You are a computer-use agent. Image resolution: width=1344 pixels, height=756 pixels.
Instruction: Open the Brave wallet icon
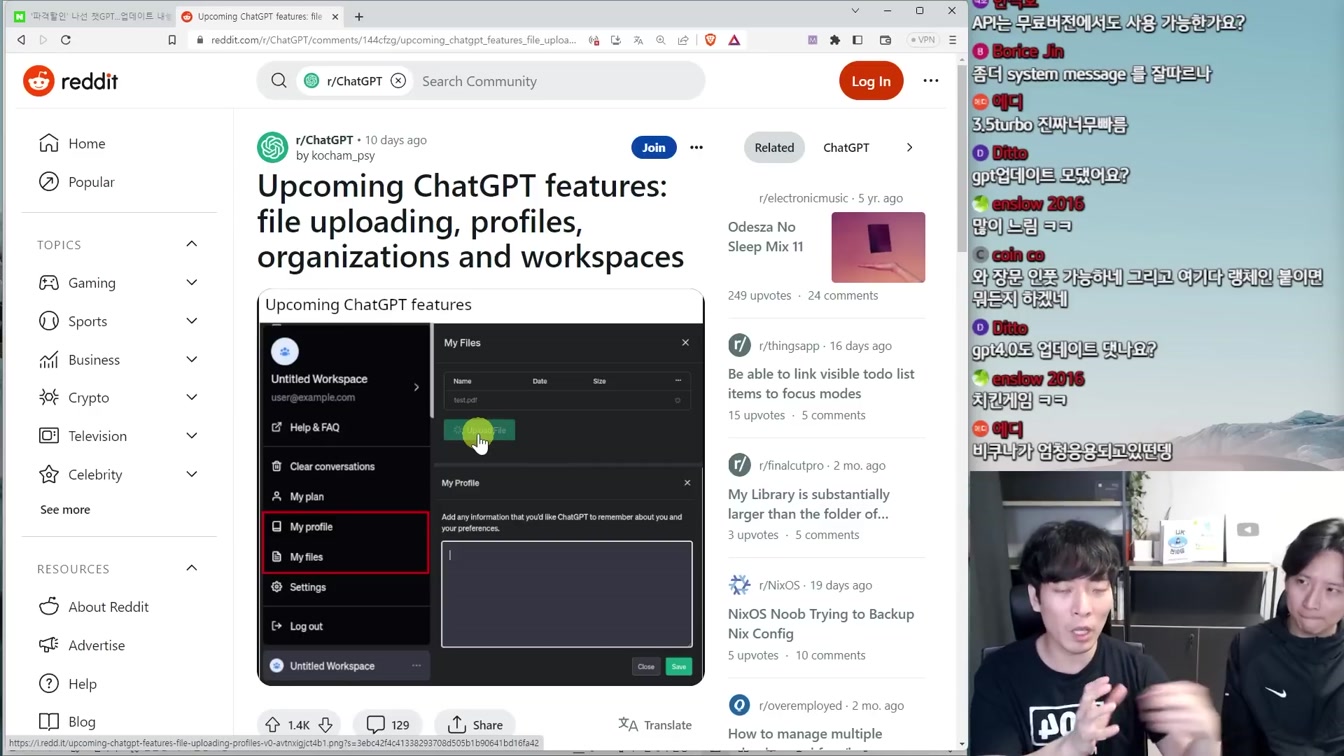point(885,40)
